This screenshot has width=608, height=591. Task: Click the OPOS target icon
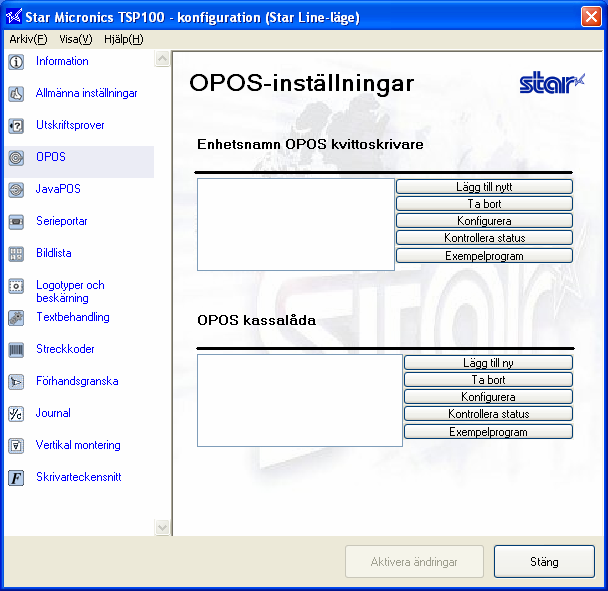tap(16, 158)
